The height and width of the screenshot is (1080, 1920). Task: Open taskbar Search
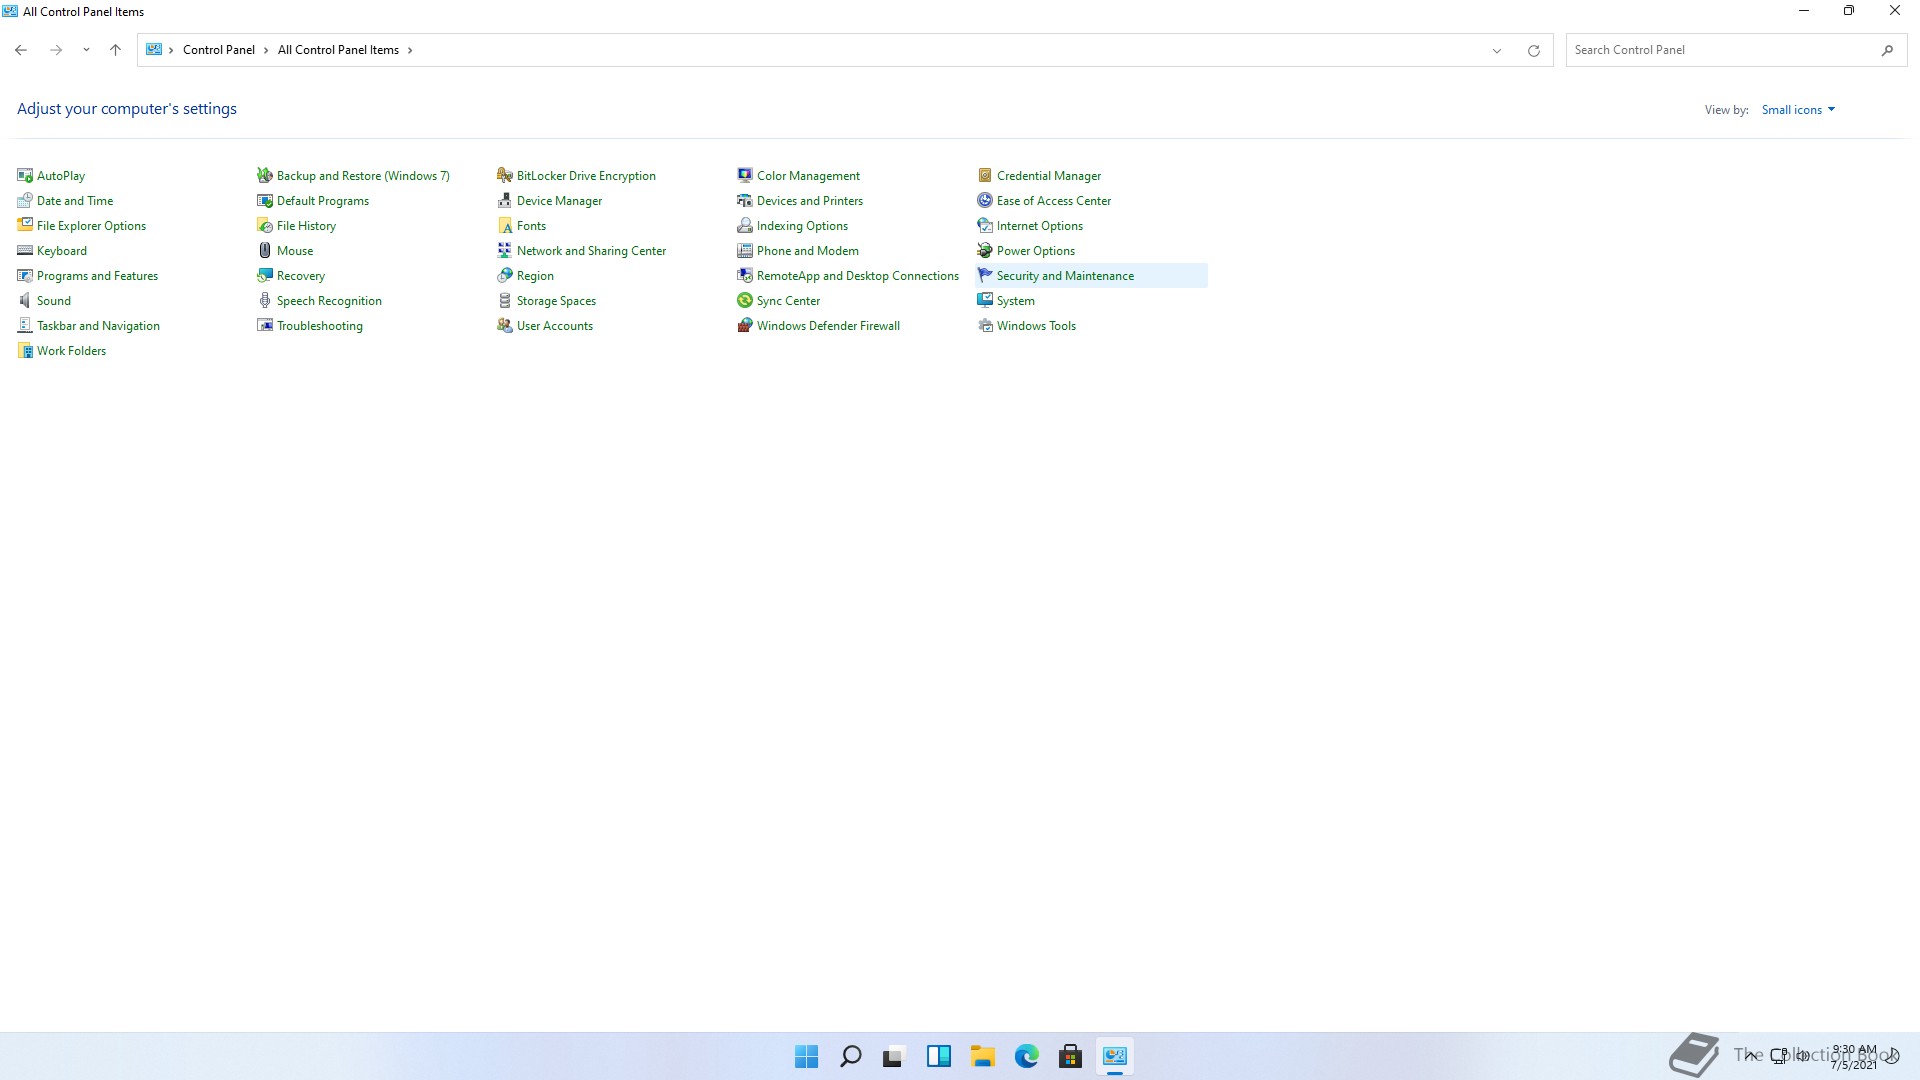pyautogui.click(x=850, y=1057)
